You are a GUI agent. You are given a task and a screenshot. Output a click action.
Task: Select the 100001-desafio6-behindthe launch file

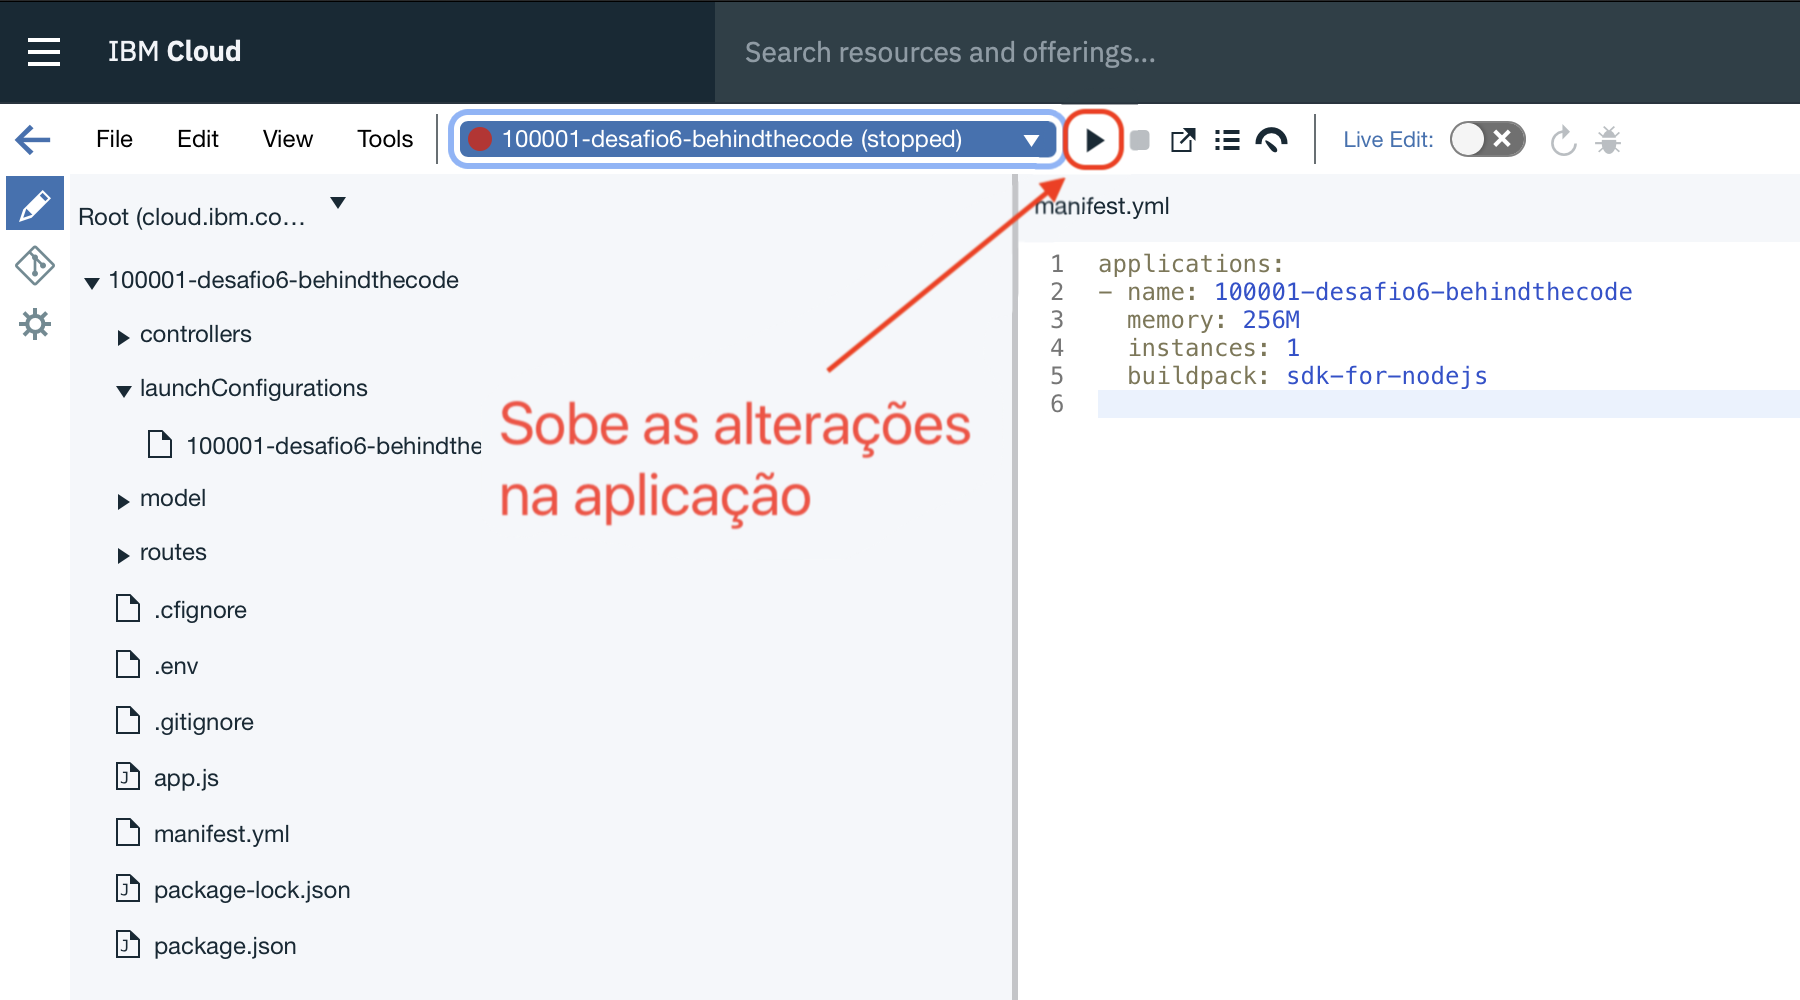click(x=334, y=446)
